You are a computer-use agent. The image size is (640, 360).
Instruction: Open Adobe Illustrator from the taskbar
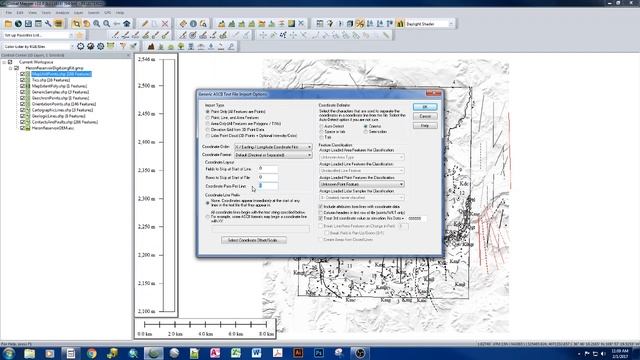298,353
